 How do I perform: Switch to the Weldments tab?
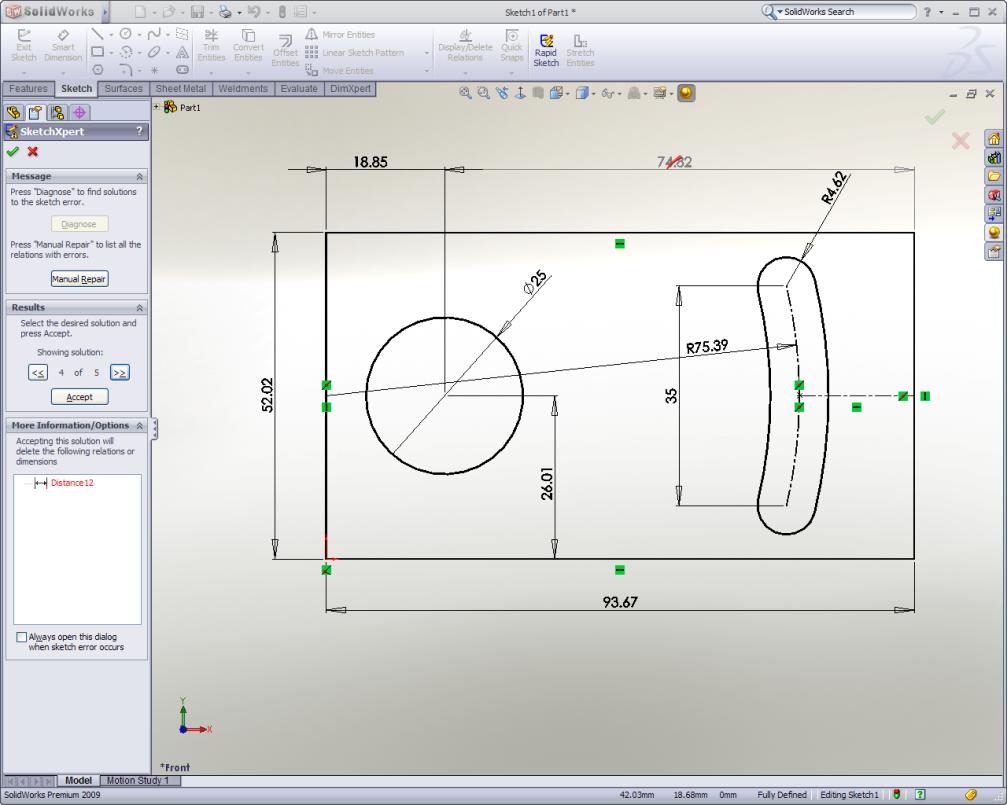pyautogui.click(x=243, y=89)
